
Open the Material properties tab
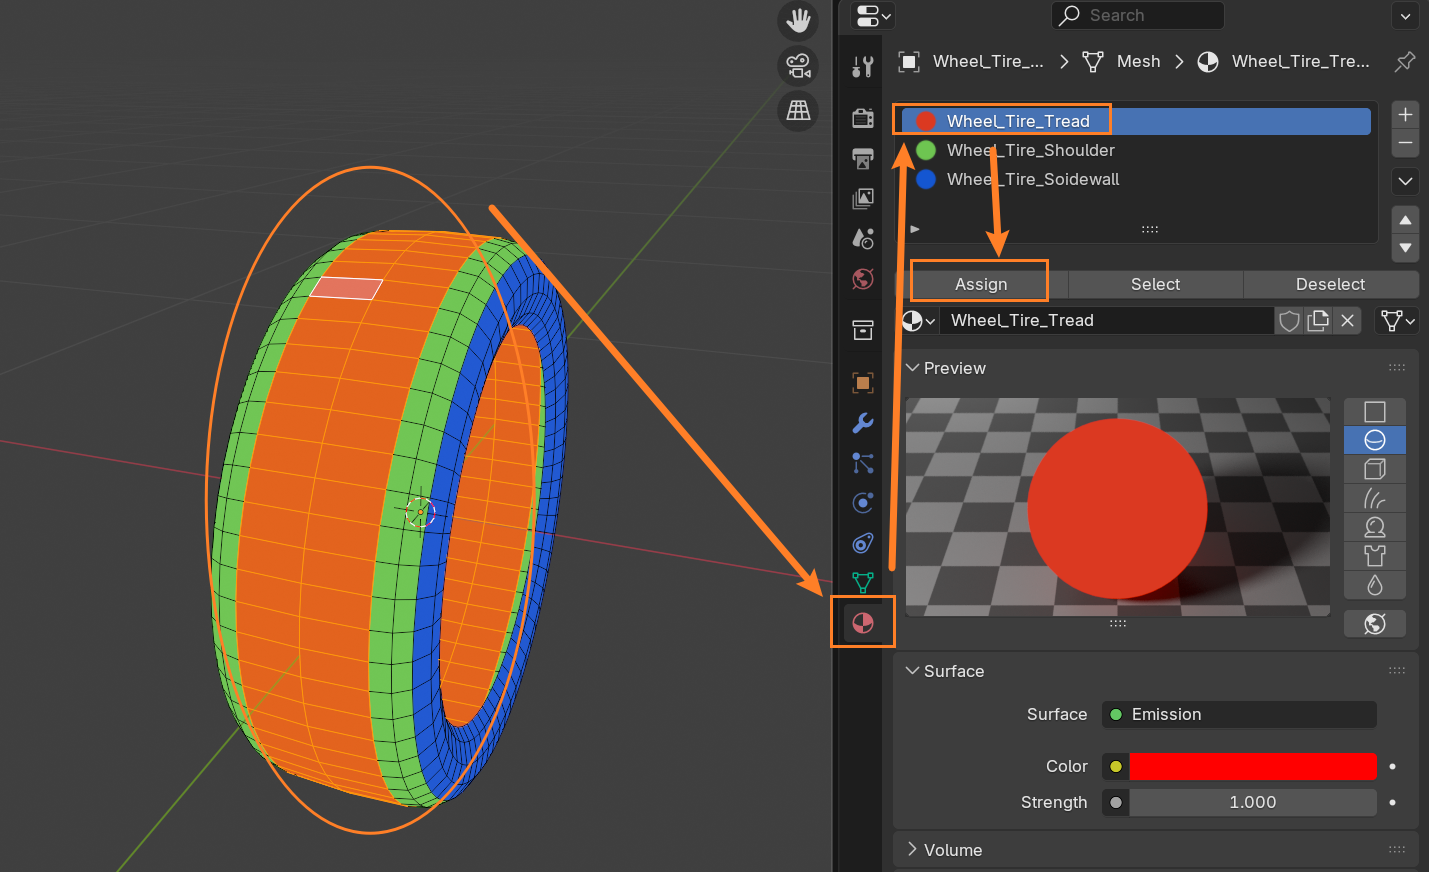[862, 623]
